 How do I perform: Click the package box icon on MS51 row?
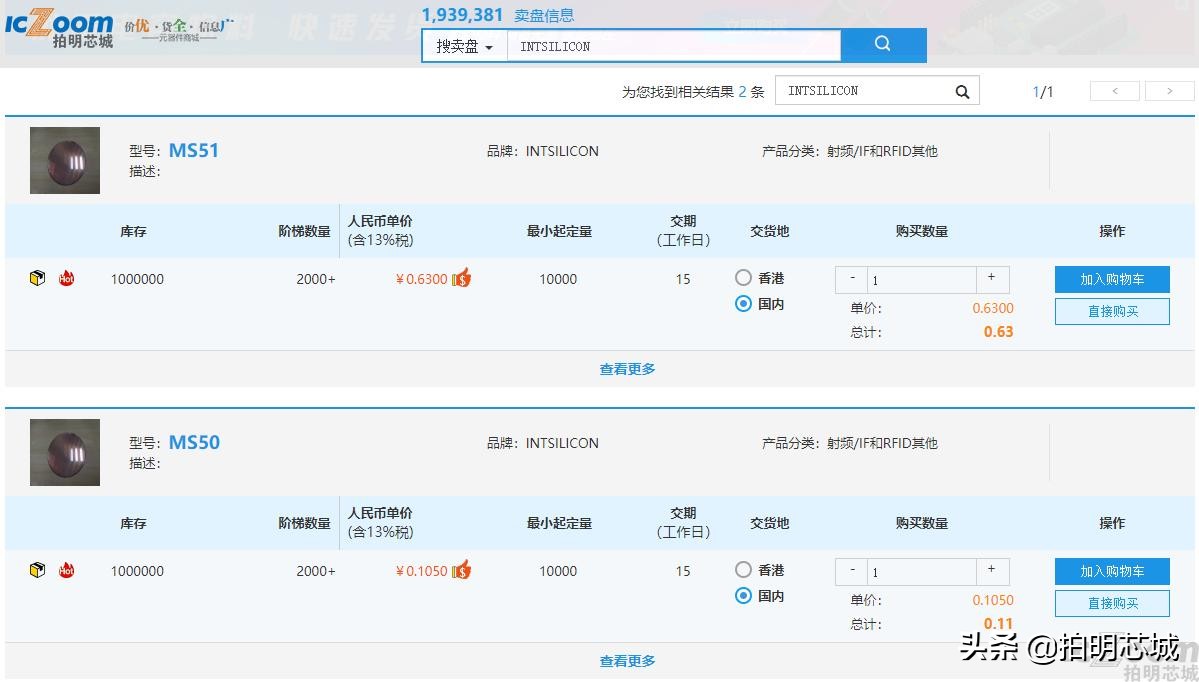37,279
